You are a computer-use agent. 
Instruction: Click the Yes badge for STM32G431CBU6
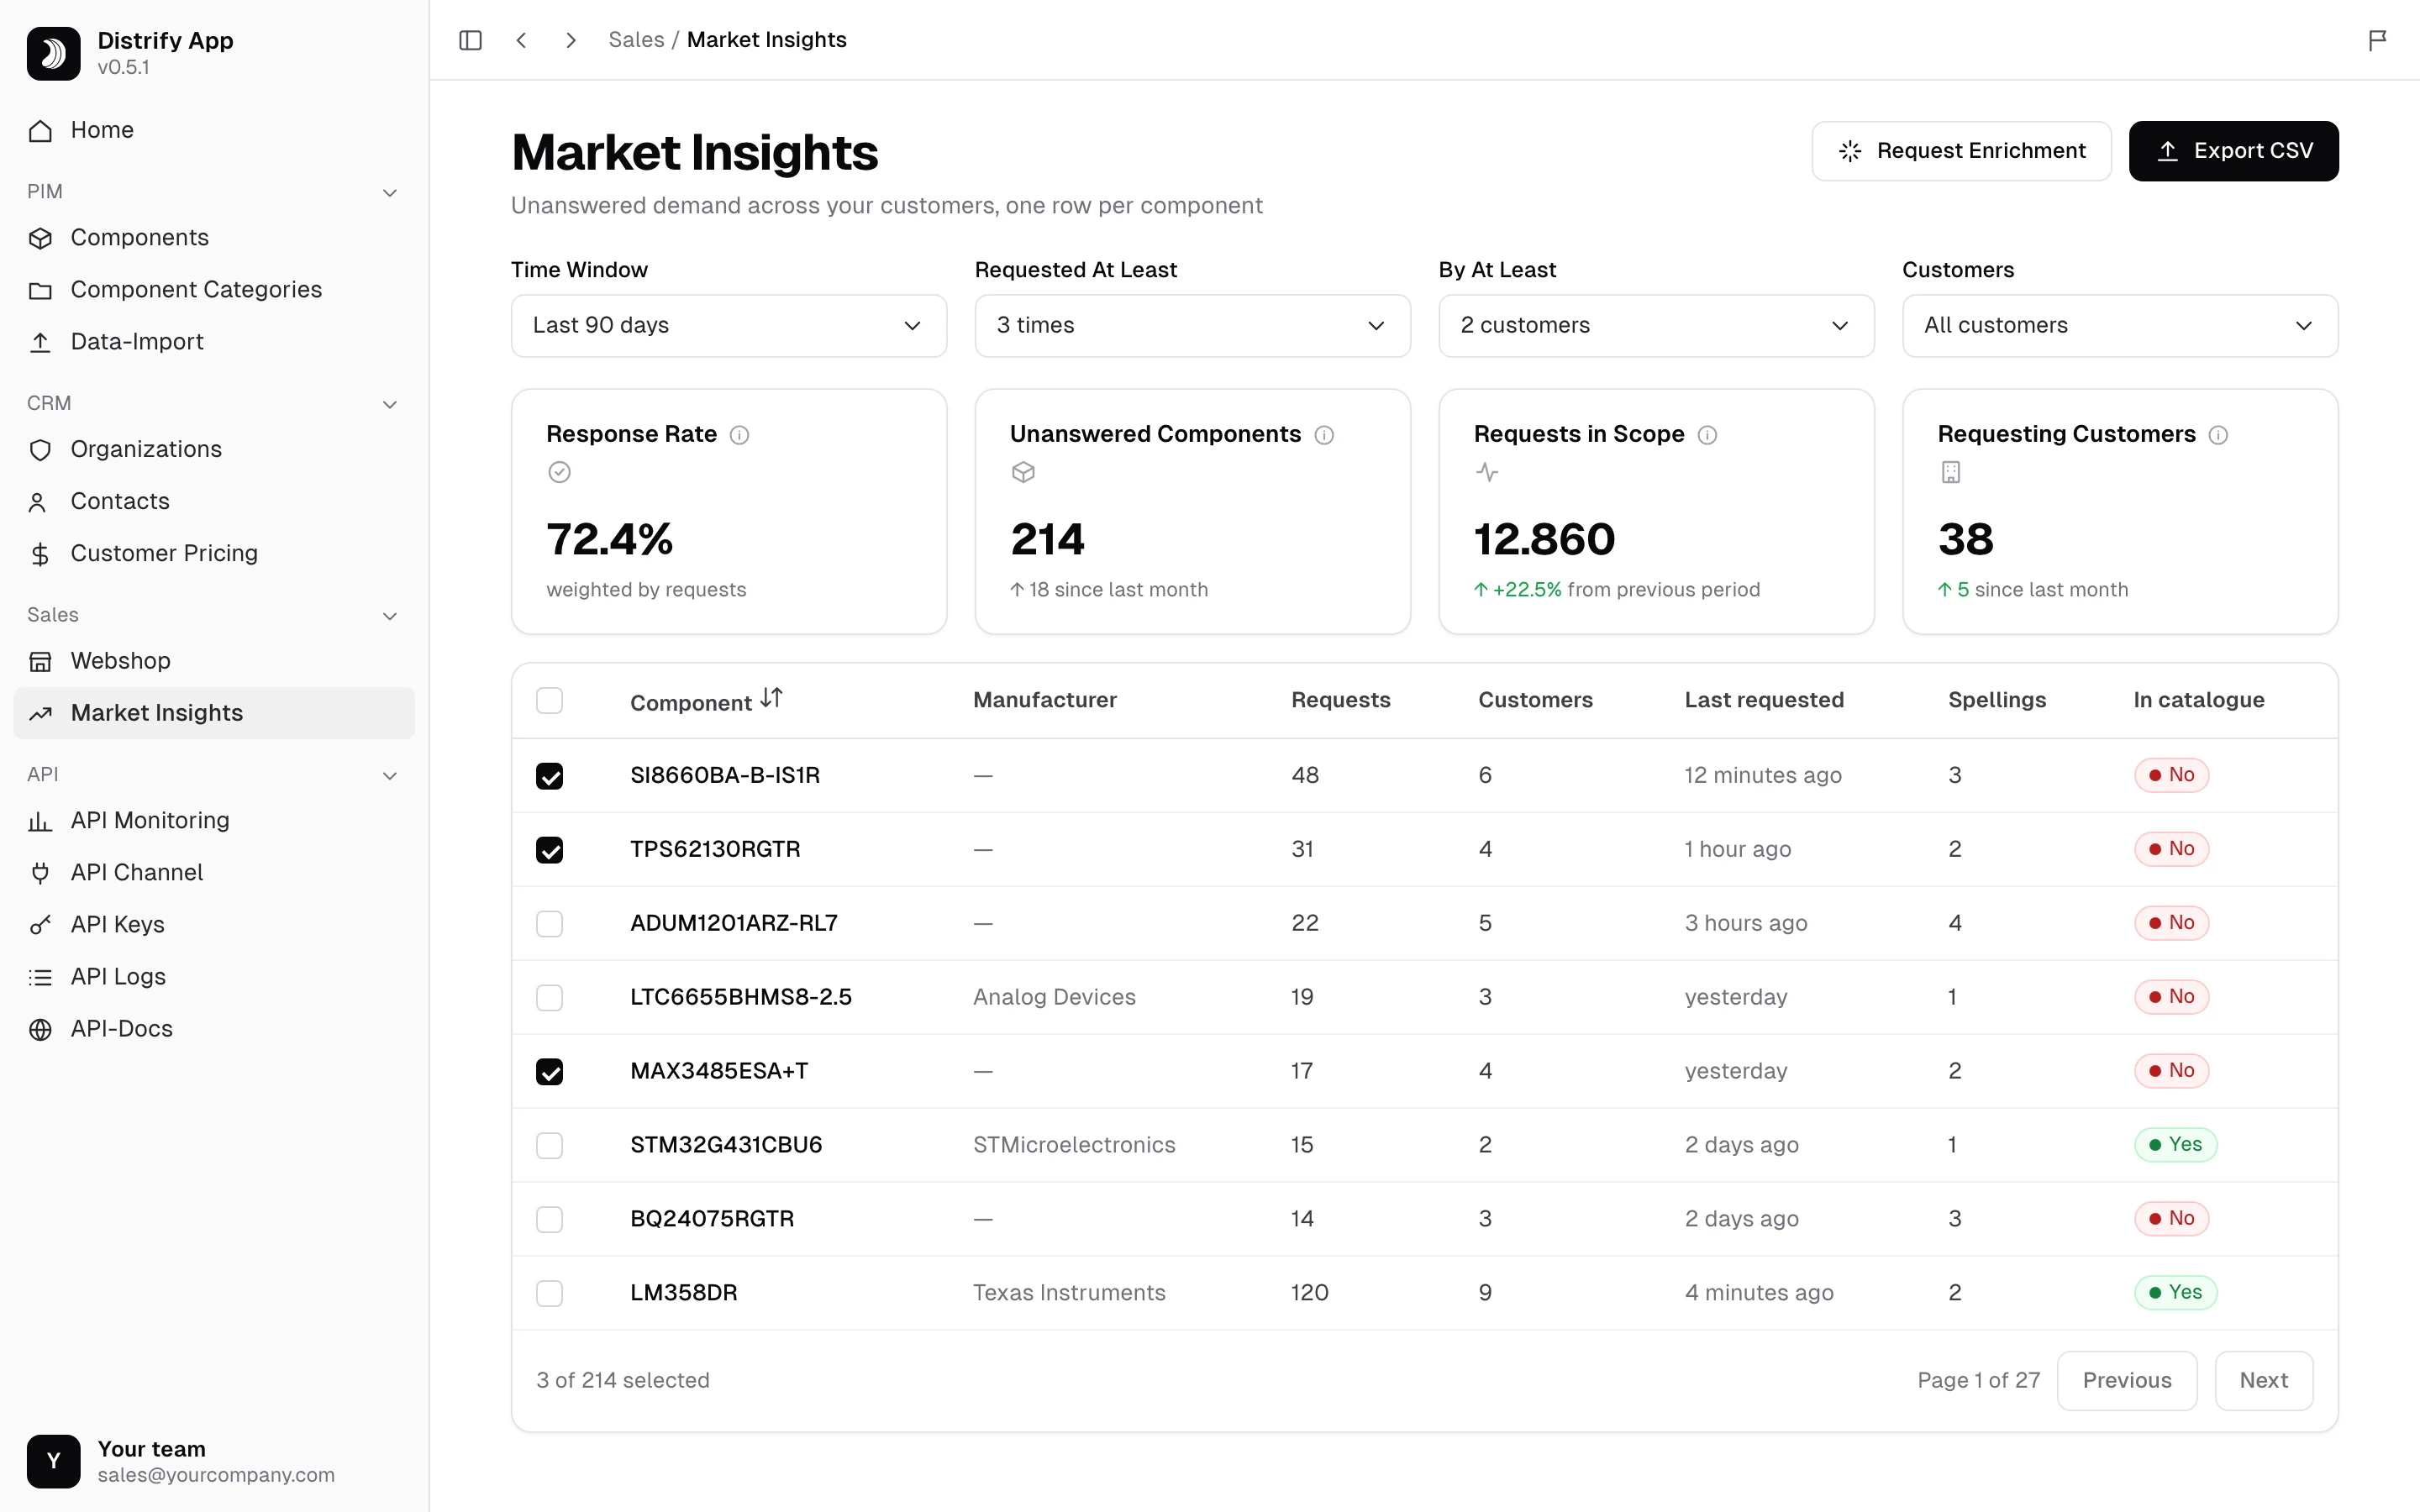pos(2175,1145)
